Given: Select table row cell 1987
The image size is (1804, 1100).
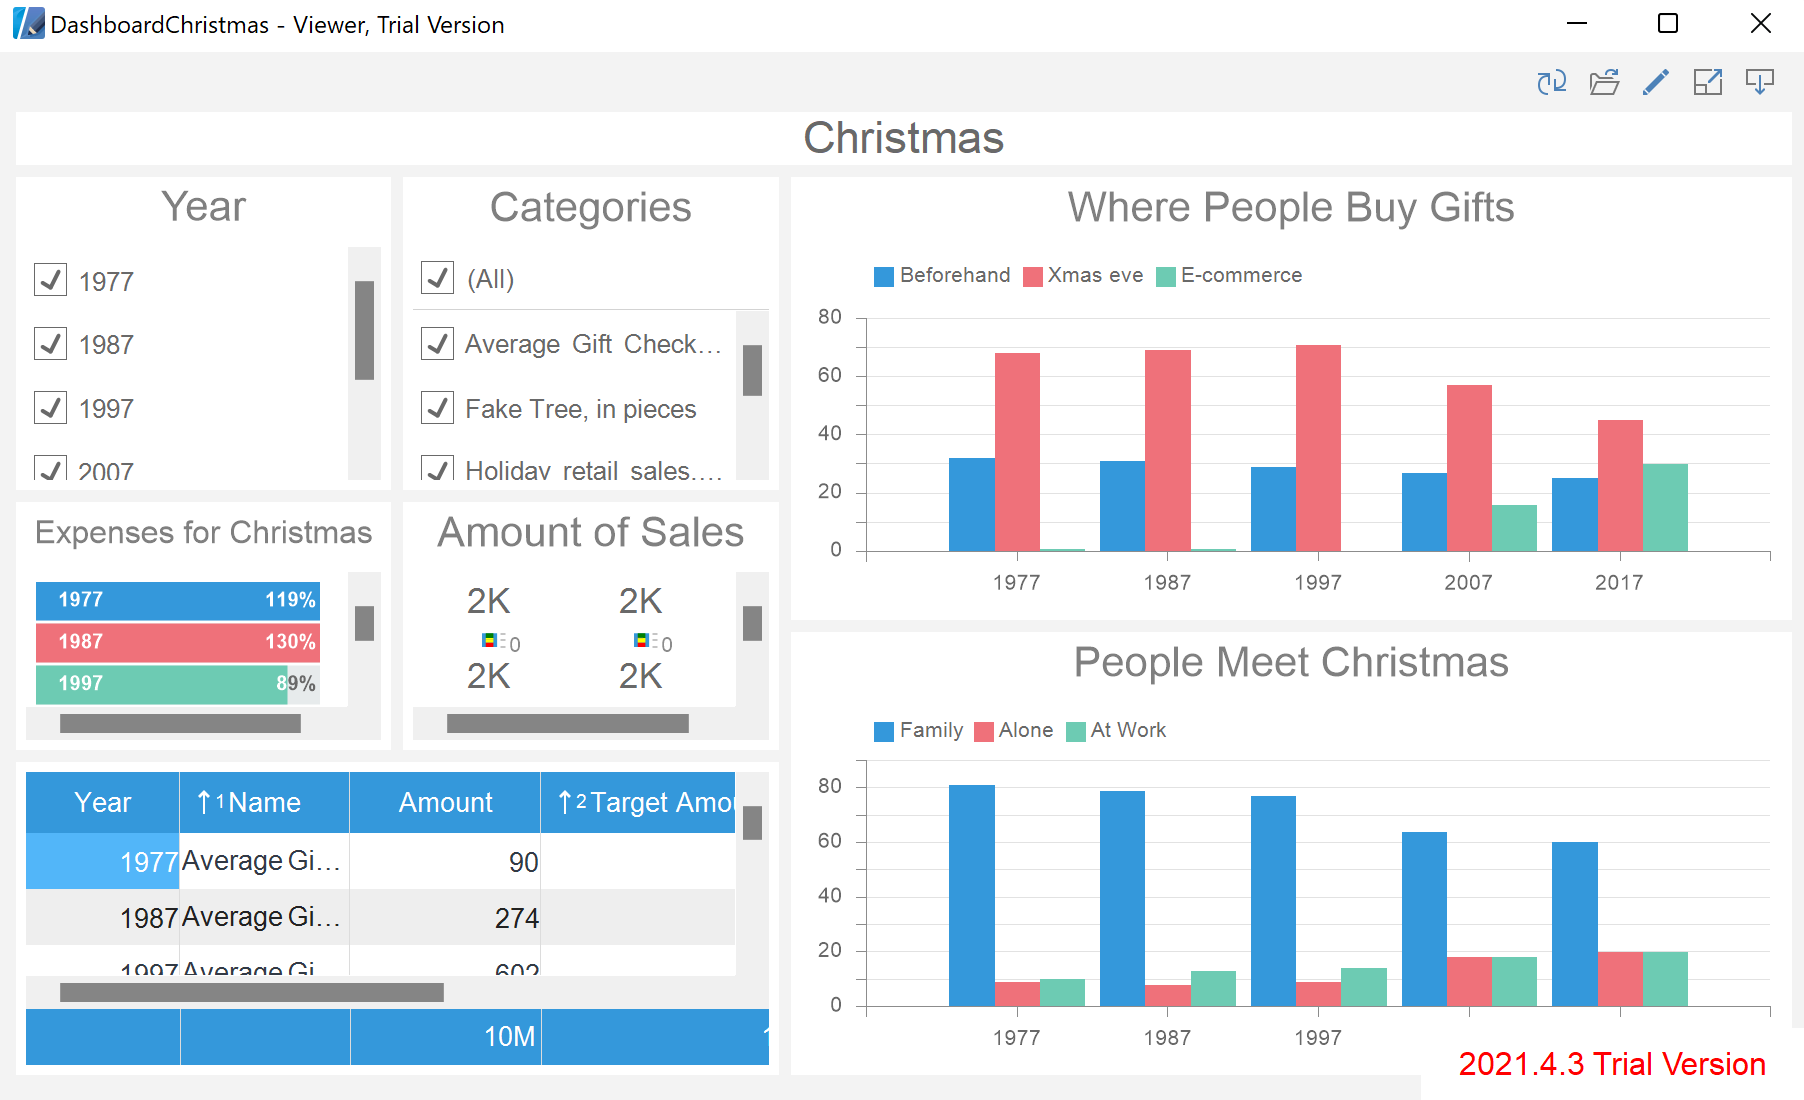Looking at the screenshot, I should tap(102, 917).
